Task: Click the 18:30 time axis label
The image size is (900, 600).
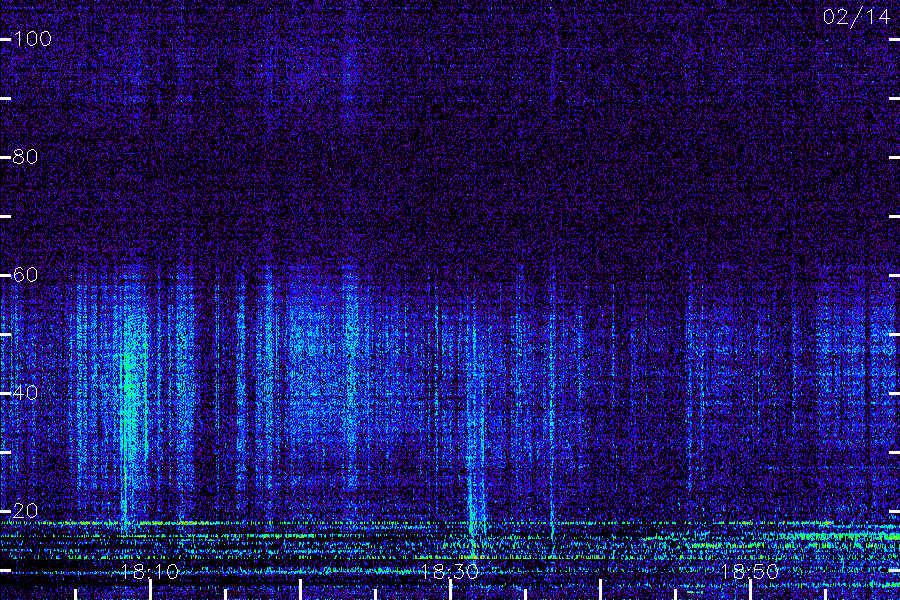Action: click(x=450, y=571)
